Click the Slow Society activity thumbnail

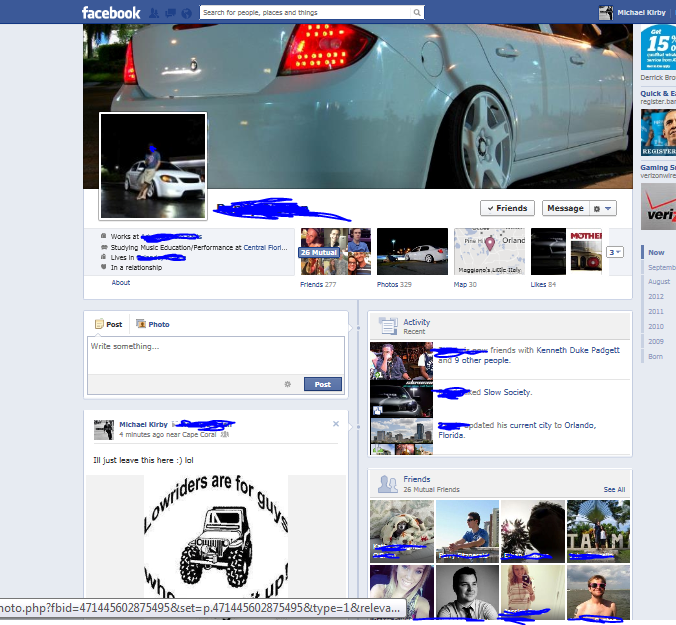pos(401,399)
